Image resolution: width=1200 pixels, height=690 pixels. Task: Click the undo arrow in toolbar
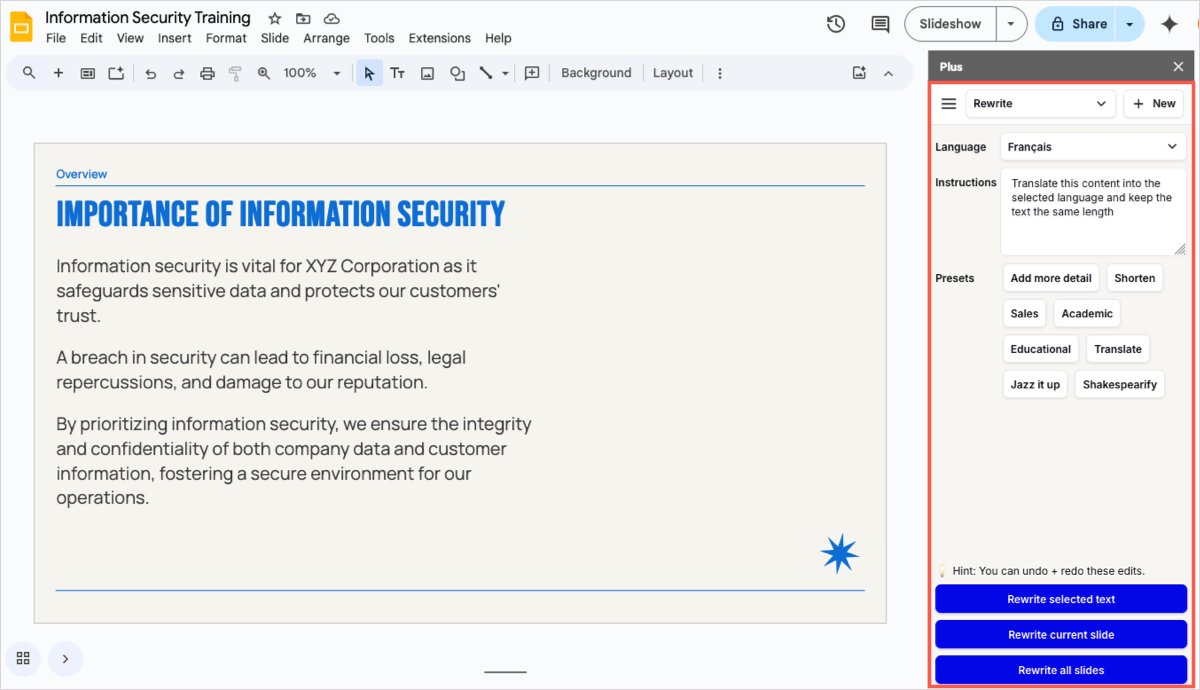coord(151,73)
